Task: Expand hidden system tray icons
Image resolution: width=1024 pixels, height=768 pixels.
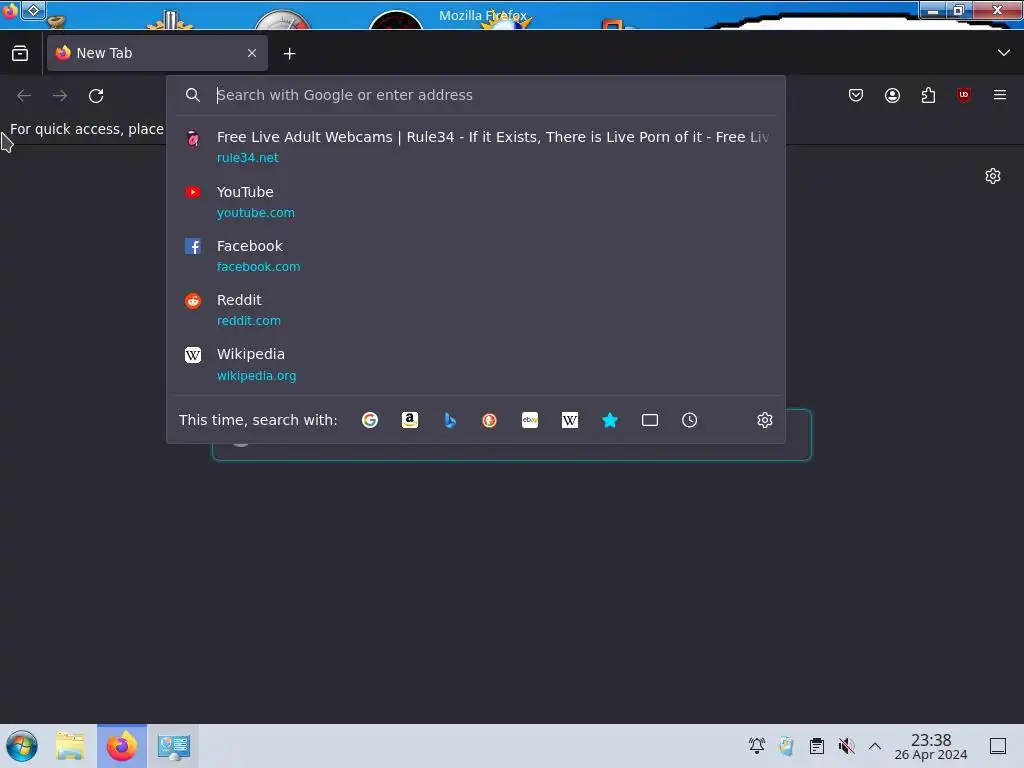Action: (875, 745)
